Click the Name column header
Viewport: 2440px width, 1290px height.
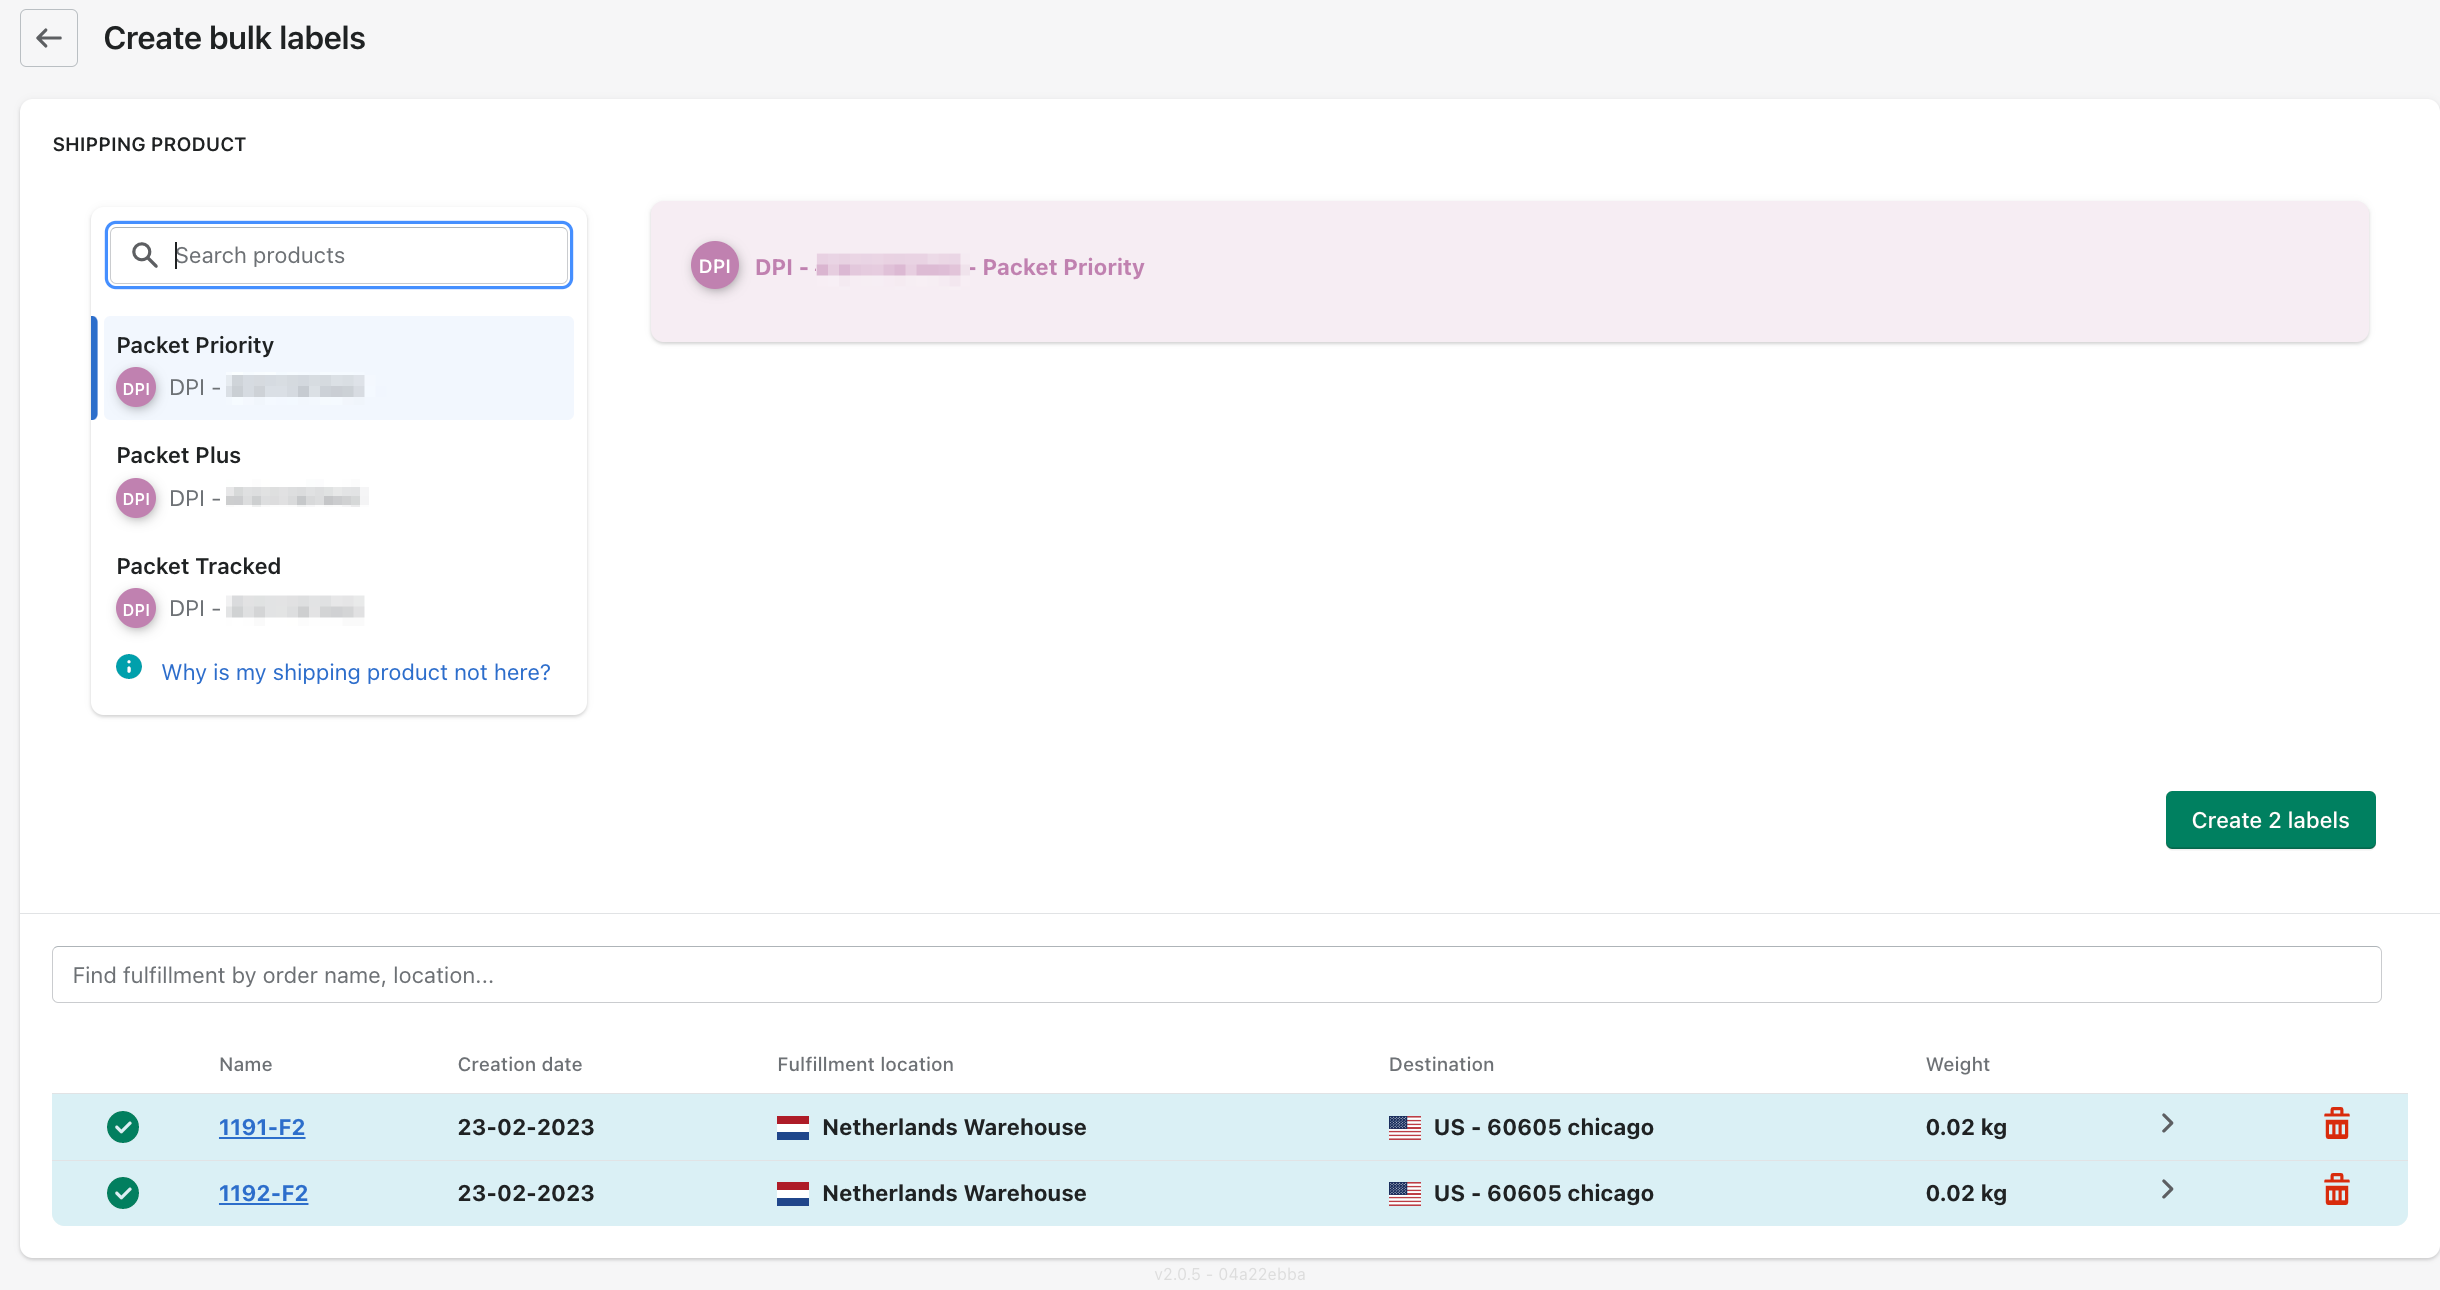point(246,1064)
